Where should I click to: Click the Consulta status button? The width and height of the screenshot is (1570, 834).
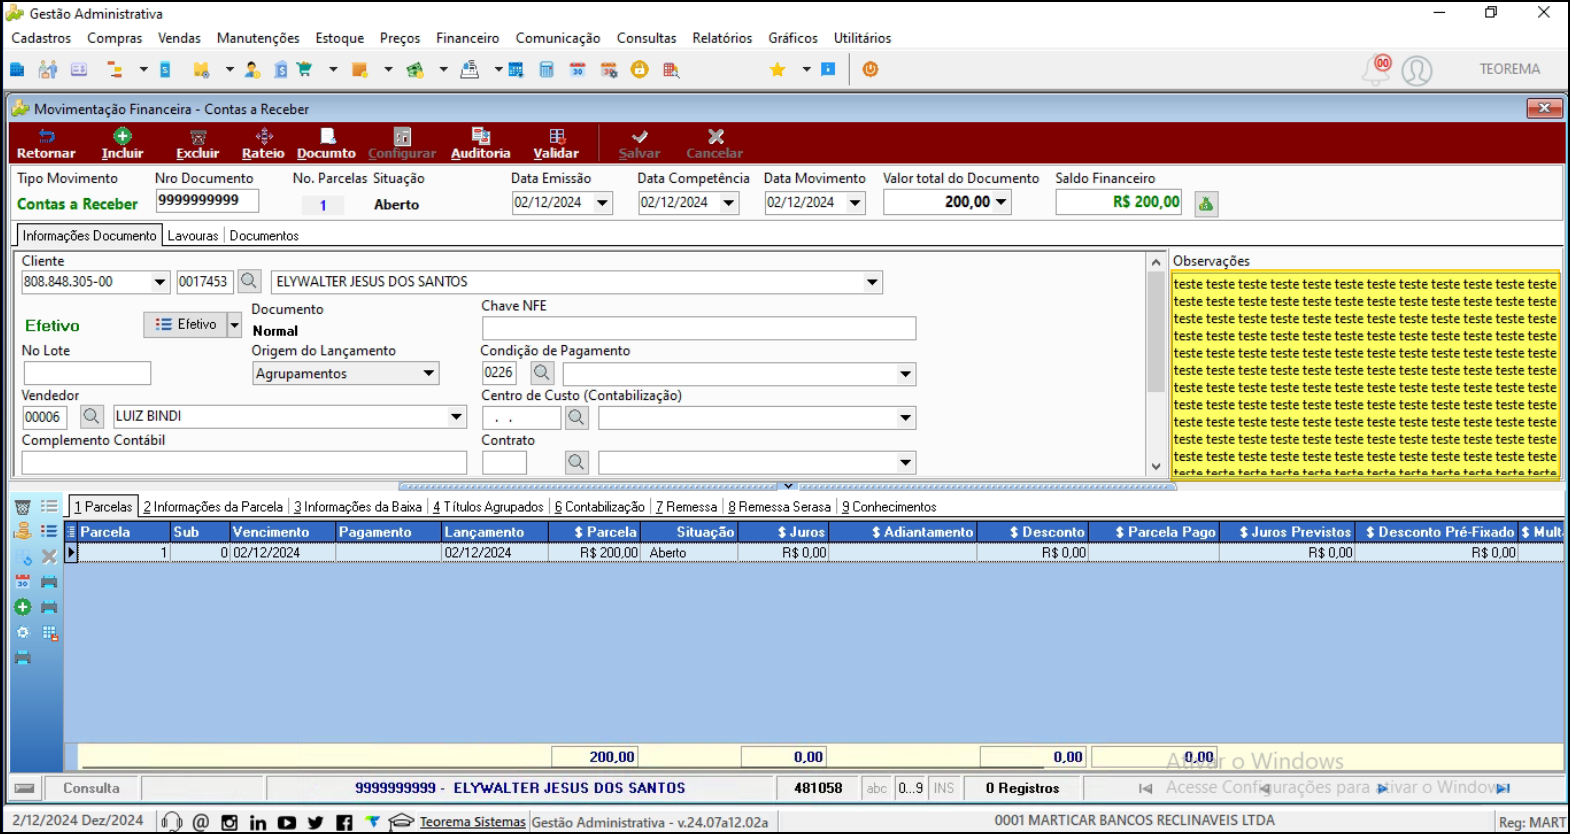pyautogui.click(x=91, y=788)
